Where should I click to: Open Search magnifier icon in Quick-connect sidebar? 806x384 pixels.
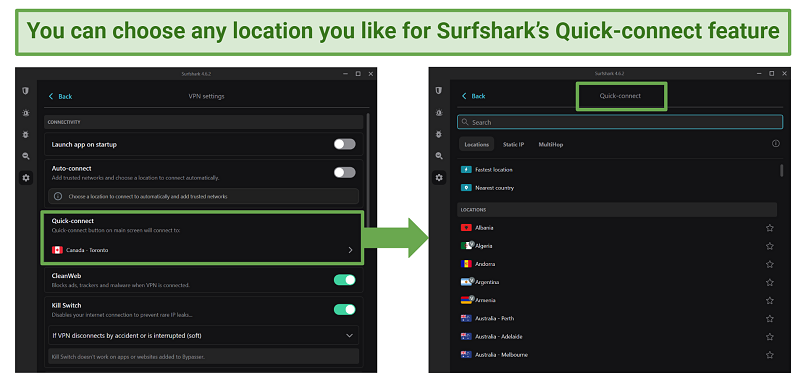click(438, 156)
